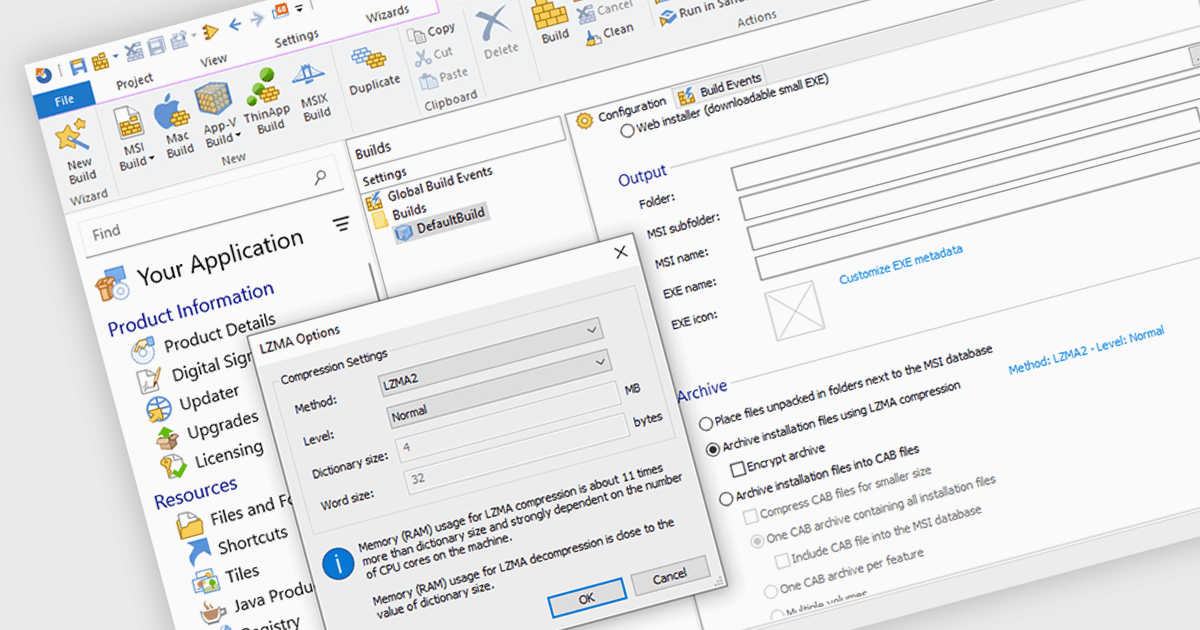Click Cancel in LZMA Options dialog
This screenshot has width=1200, height=630.
pyautogui.click(x=669, y=575)
